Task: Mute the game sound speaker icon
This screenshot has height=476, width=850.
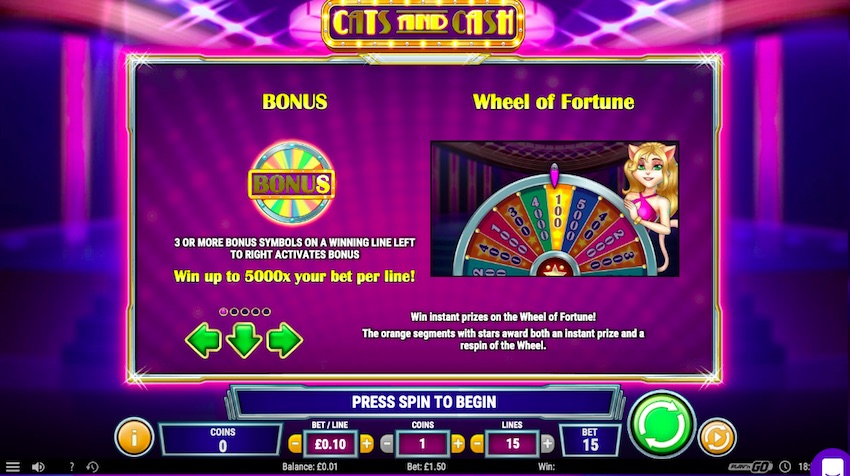Action: coord(38,466)
